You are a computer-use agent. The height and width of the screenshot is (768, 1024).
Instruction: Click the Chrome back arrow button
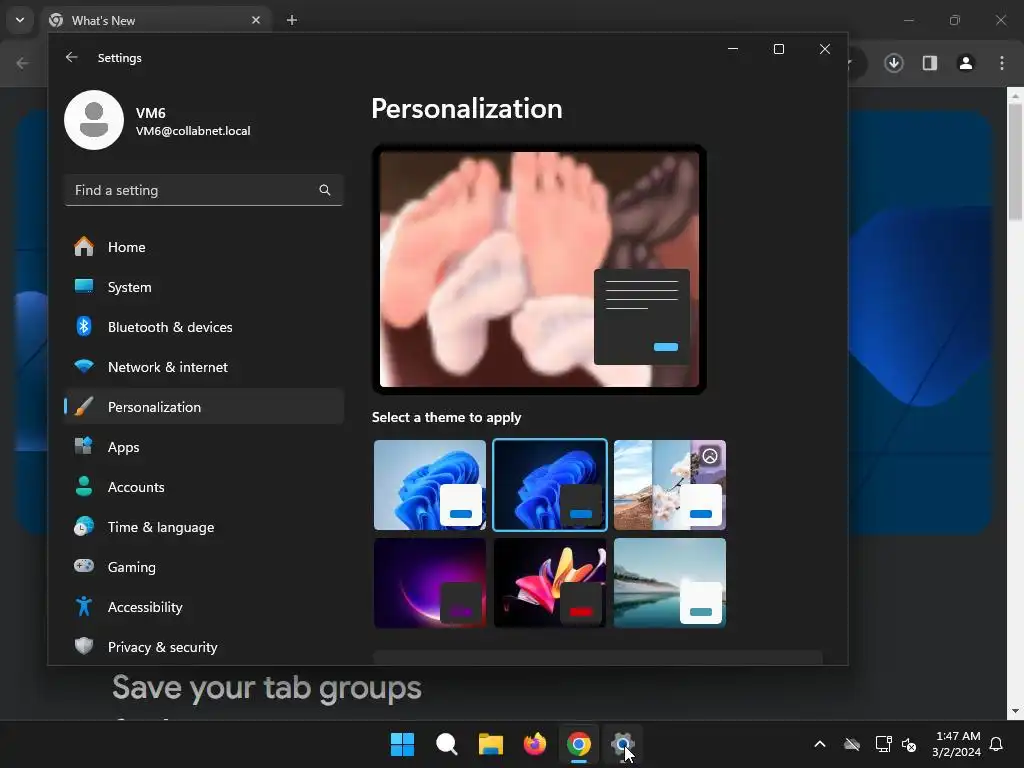(22, 63)
